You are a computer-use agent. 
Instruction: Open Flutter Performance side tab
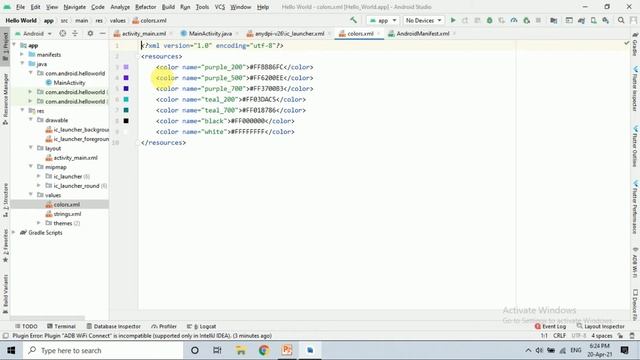[x=635, y=207]
